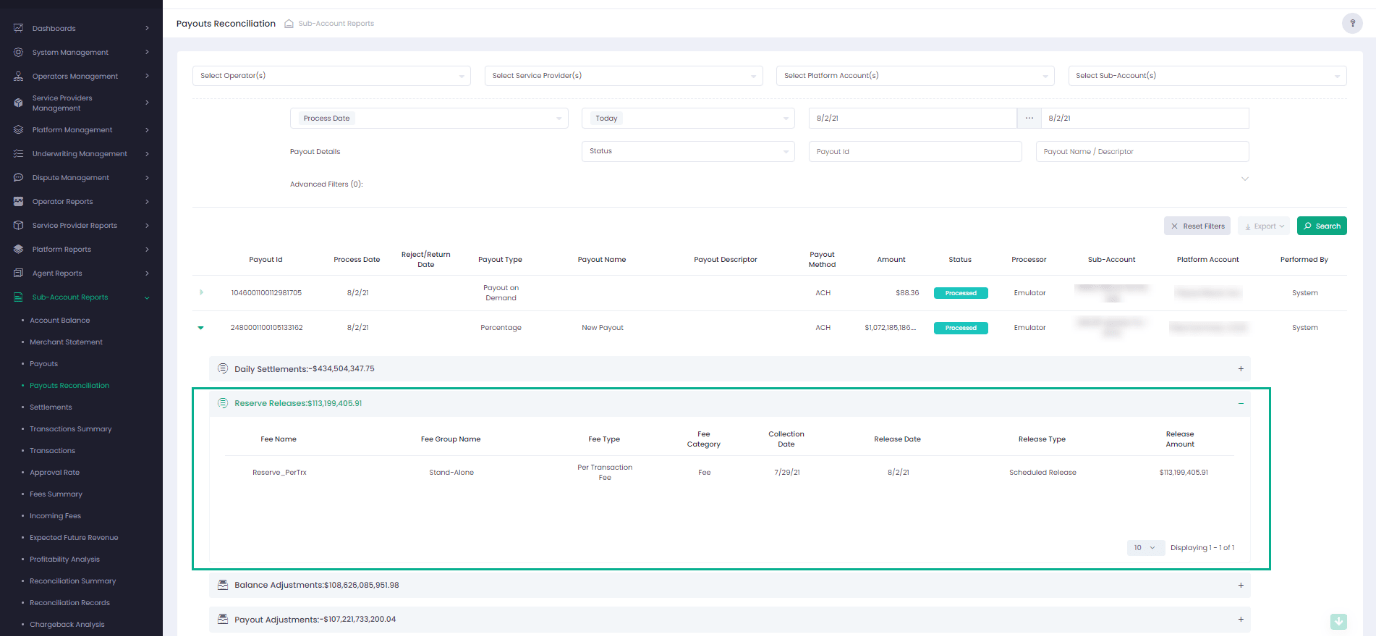The width and height of the screenshot is (1376, 636).
Task: Click the home breadcrumb icon
Action: coord(289,24)
